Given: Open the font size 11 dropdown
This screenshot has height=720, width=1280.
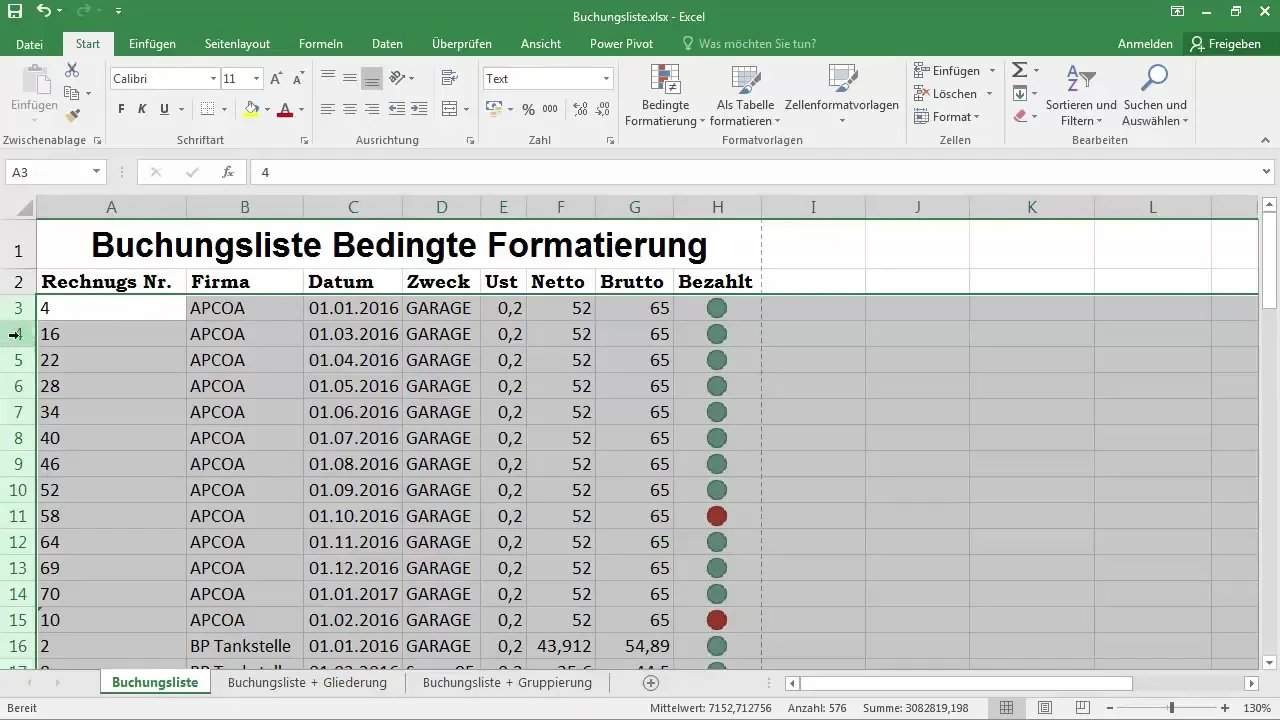Looking at the screenshot, I should 257,79.
